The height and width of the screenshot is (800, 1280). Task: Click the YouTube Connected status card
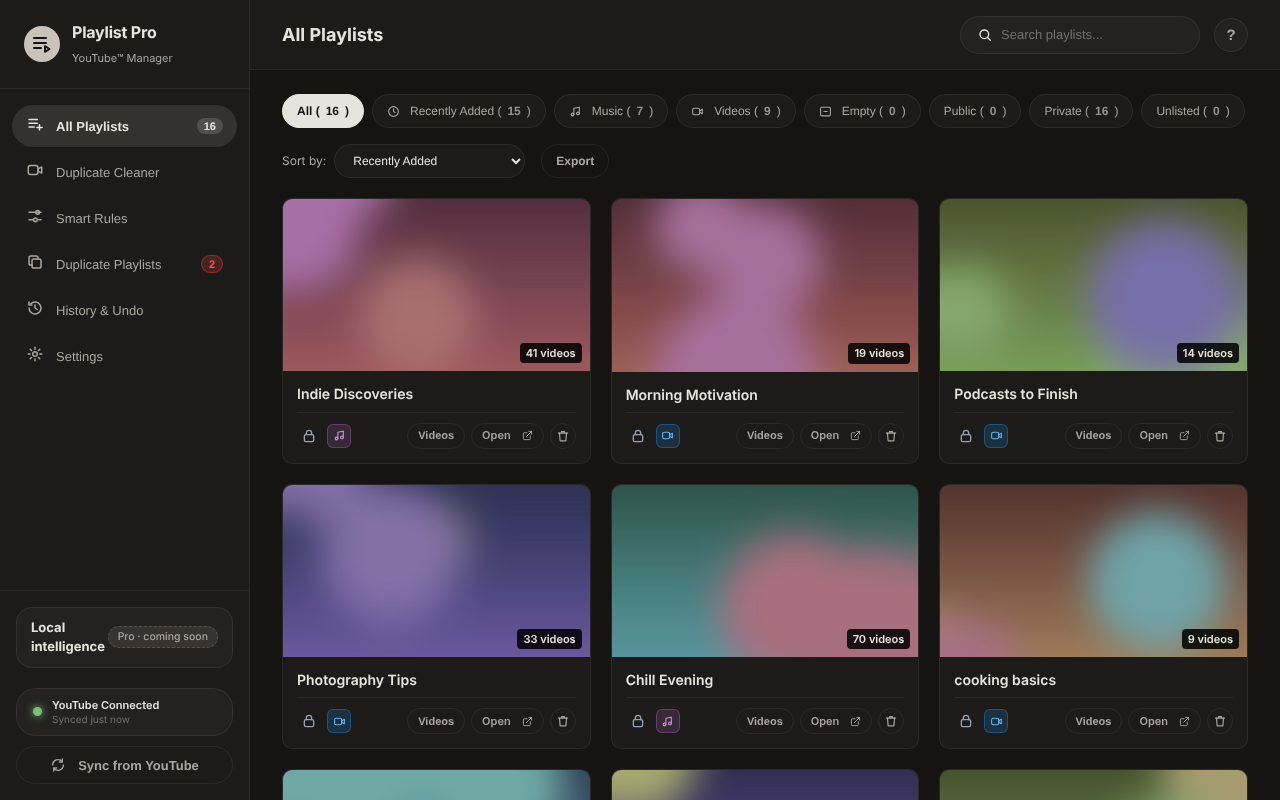click(124, 712)
